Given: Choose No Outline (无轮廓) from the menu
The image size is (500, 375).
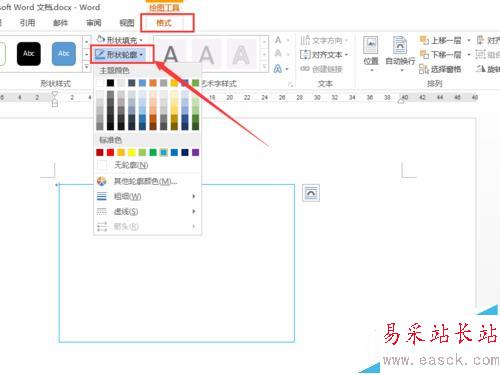Looking at the screenshot, I should pos(147,165).
